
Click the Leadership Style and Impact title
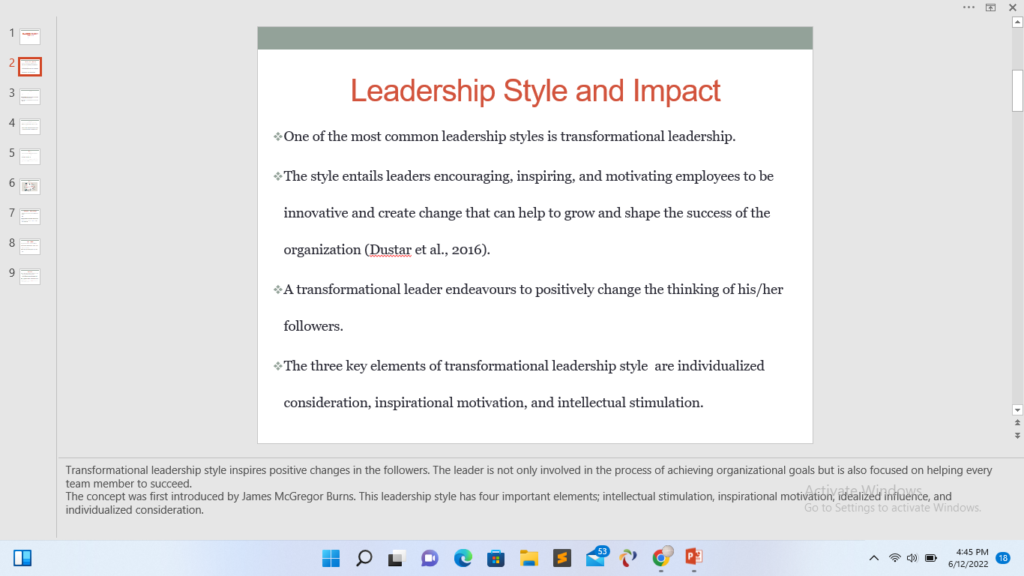tap(535, 91)
